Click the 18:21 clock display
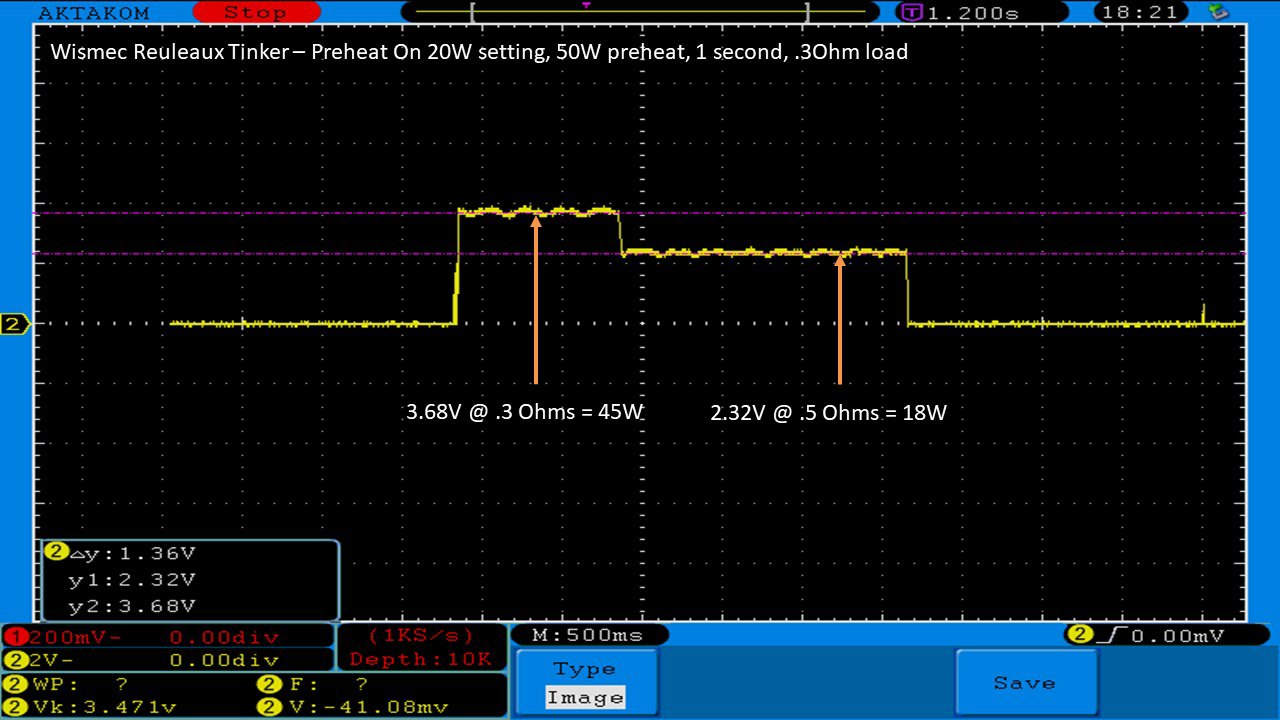1280x720 pixels. click(x=1144, y=13)
